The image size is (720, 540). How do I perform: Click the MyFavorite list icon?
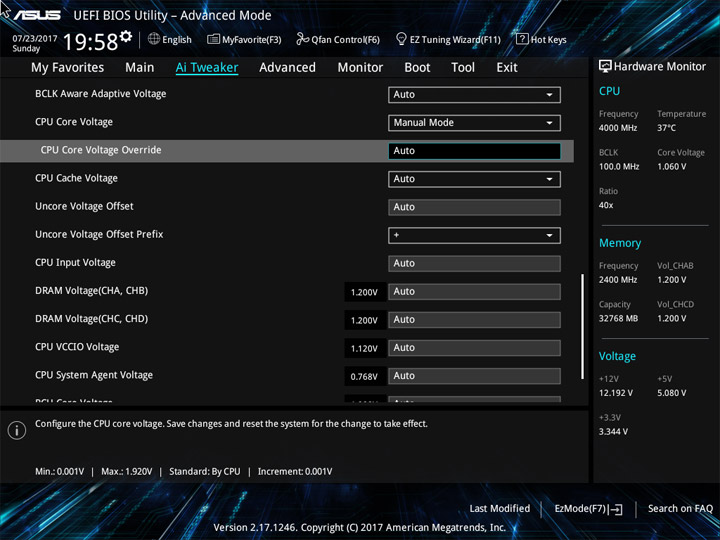[x=213, y=39]
